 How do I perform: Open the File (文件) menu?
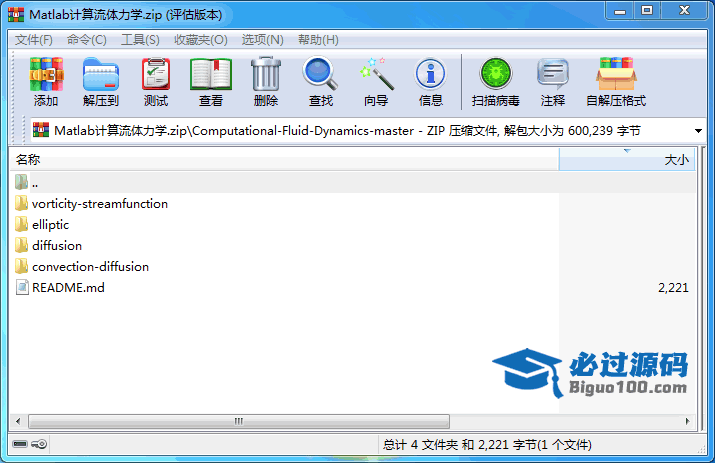click(34, 40)
